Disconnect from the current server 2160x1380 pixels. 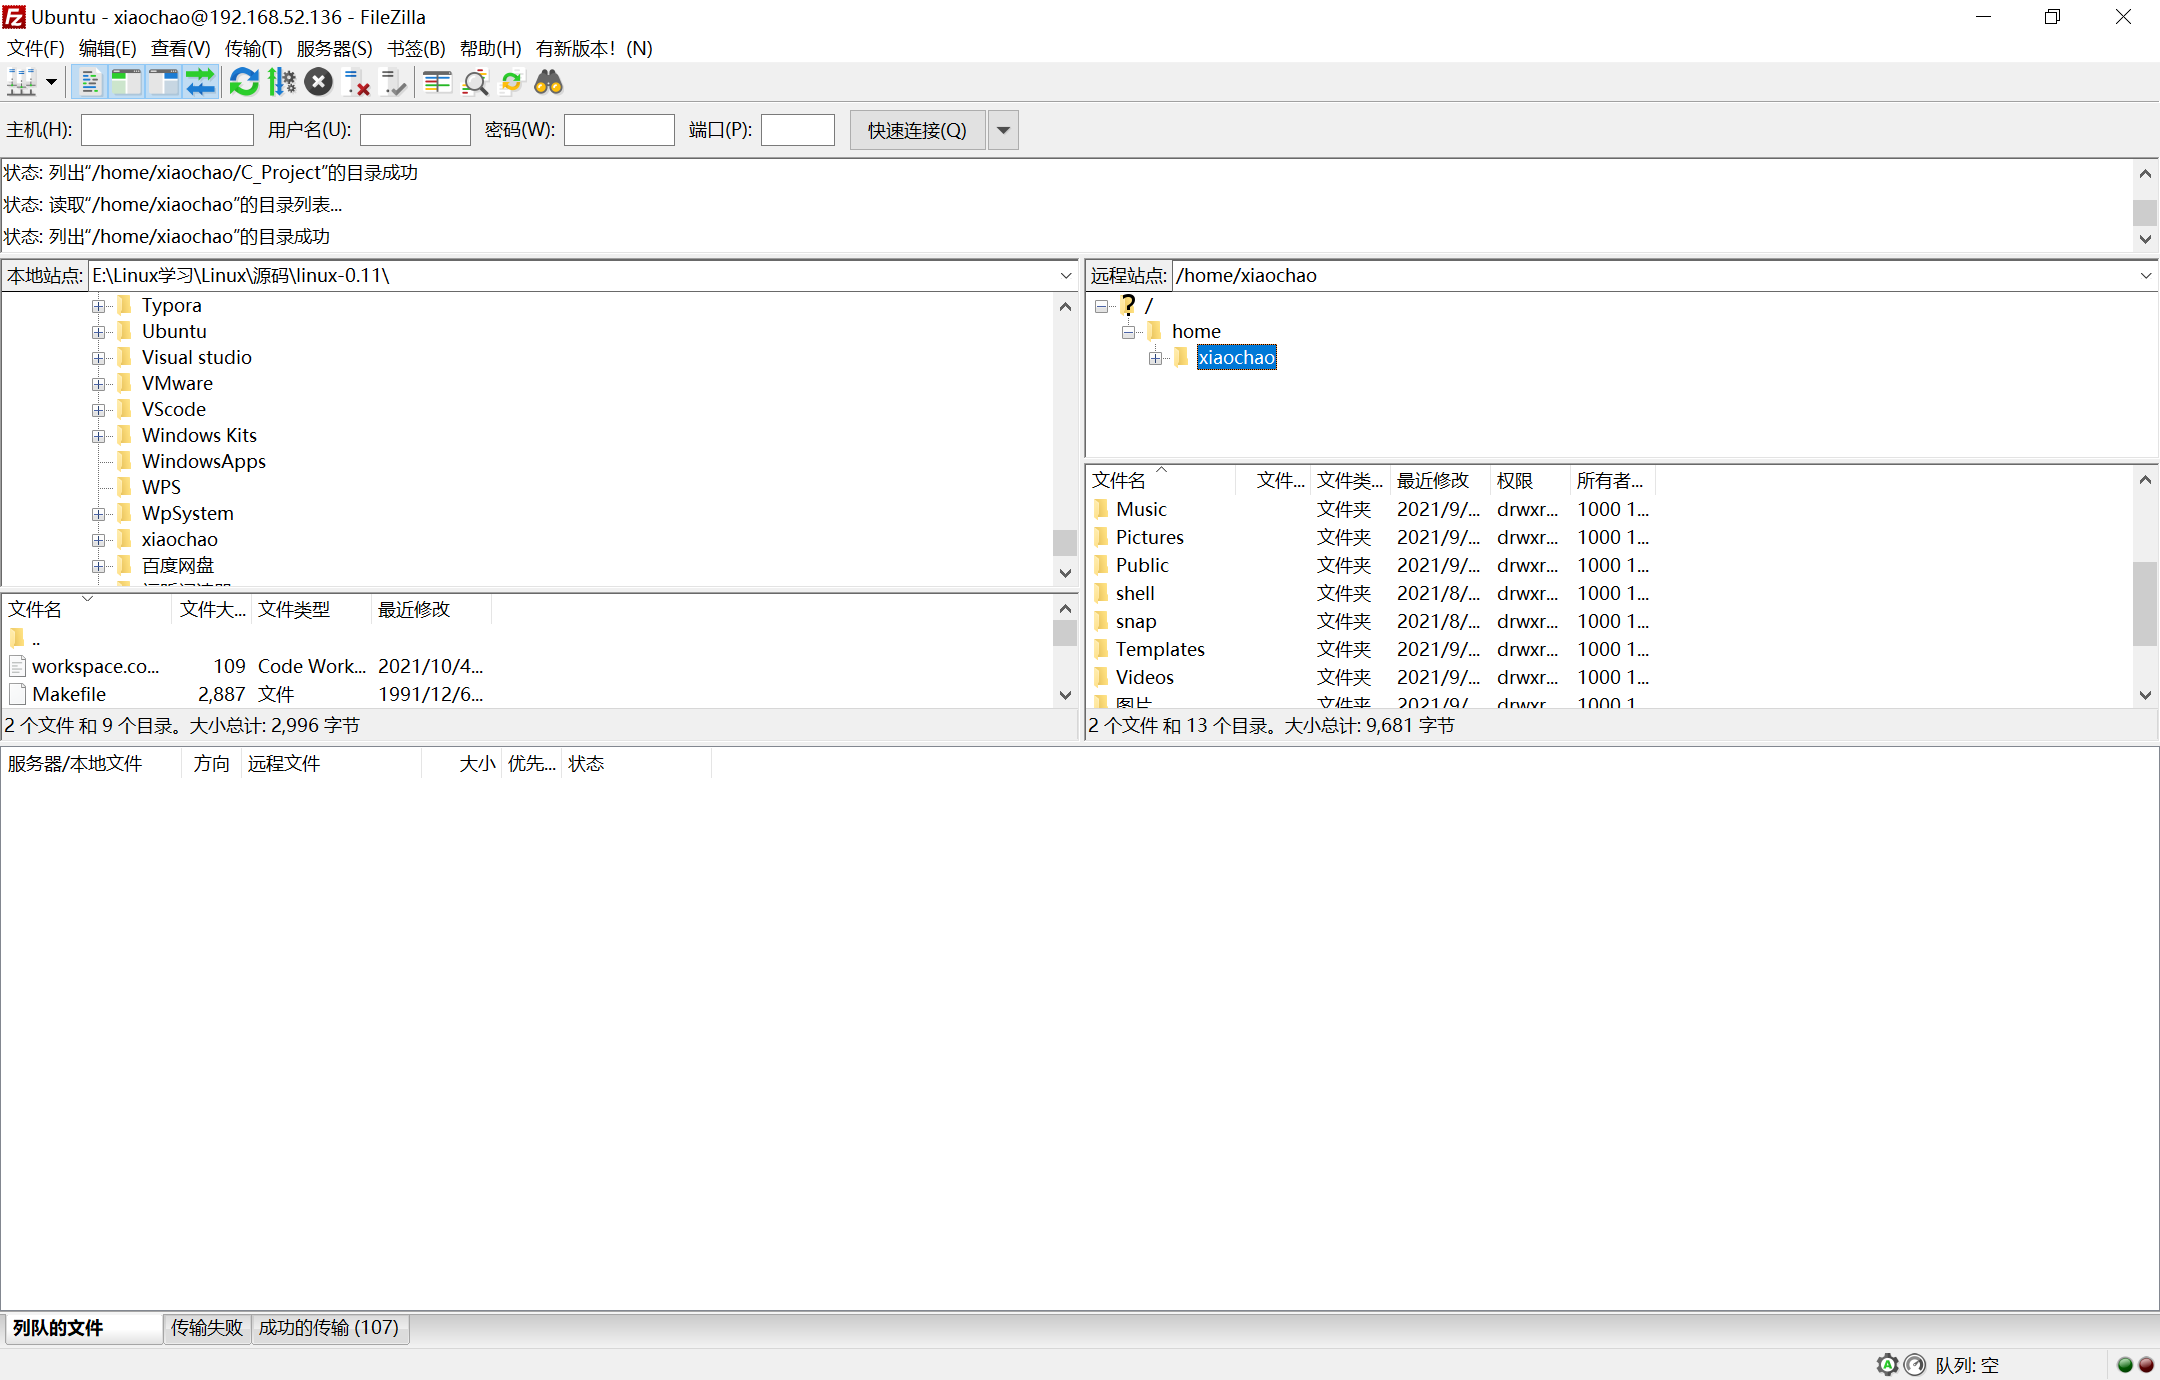click(x=356, y=82)
